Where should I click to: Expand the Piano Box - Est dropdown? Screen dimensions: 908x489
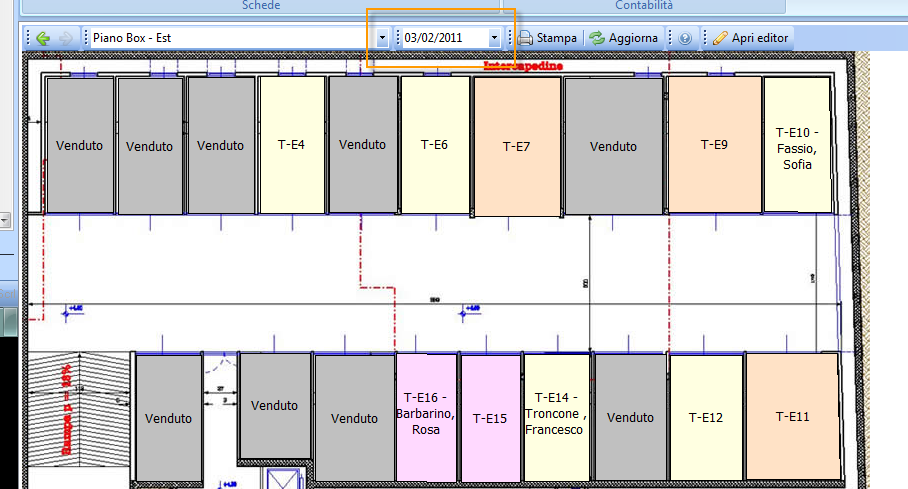pos(382,38)
